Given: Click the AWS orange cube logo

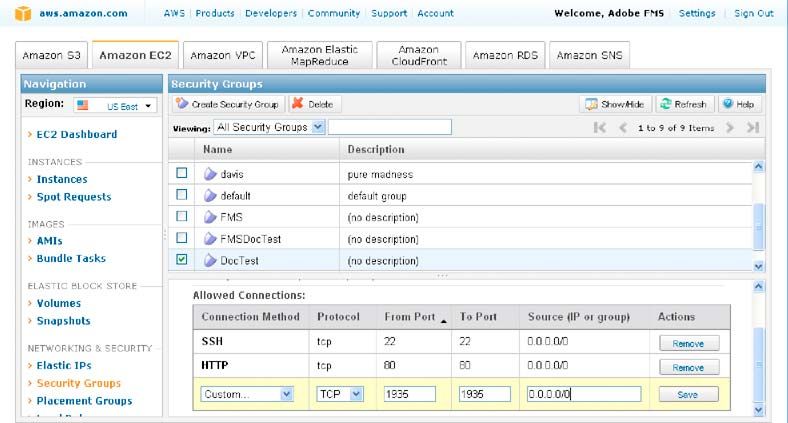Looking at the screenshot, I should 23,14.
